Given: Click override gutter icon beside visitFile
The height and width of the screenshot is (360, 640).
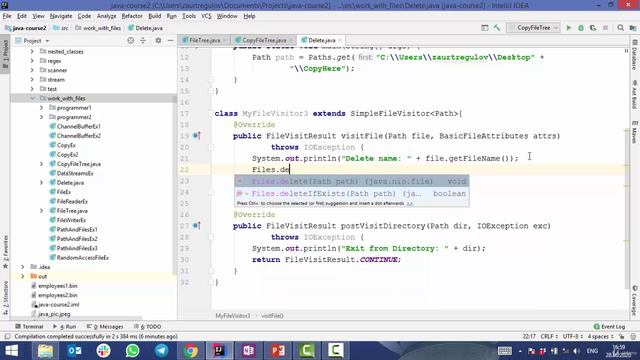Looking at the screenshot, I should [197, 136].
